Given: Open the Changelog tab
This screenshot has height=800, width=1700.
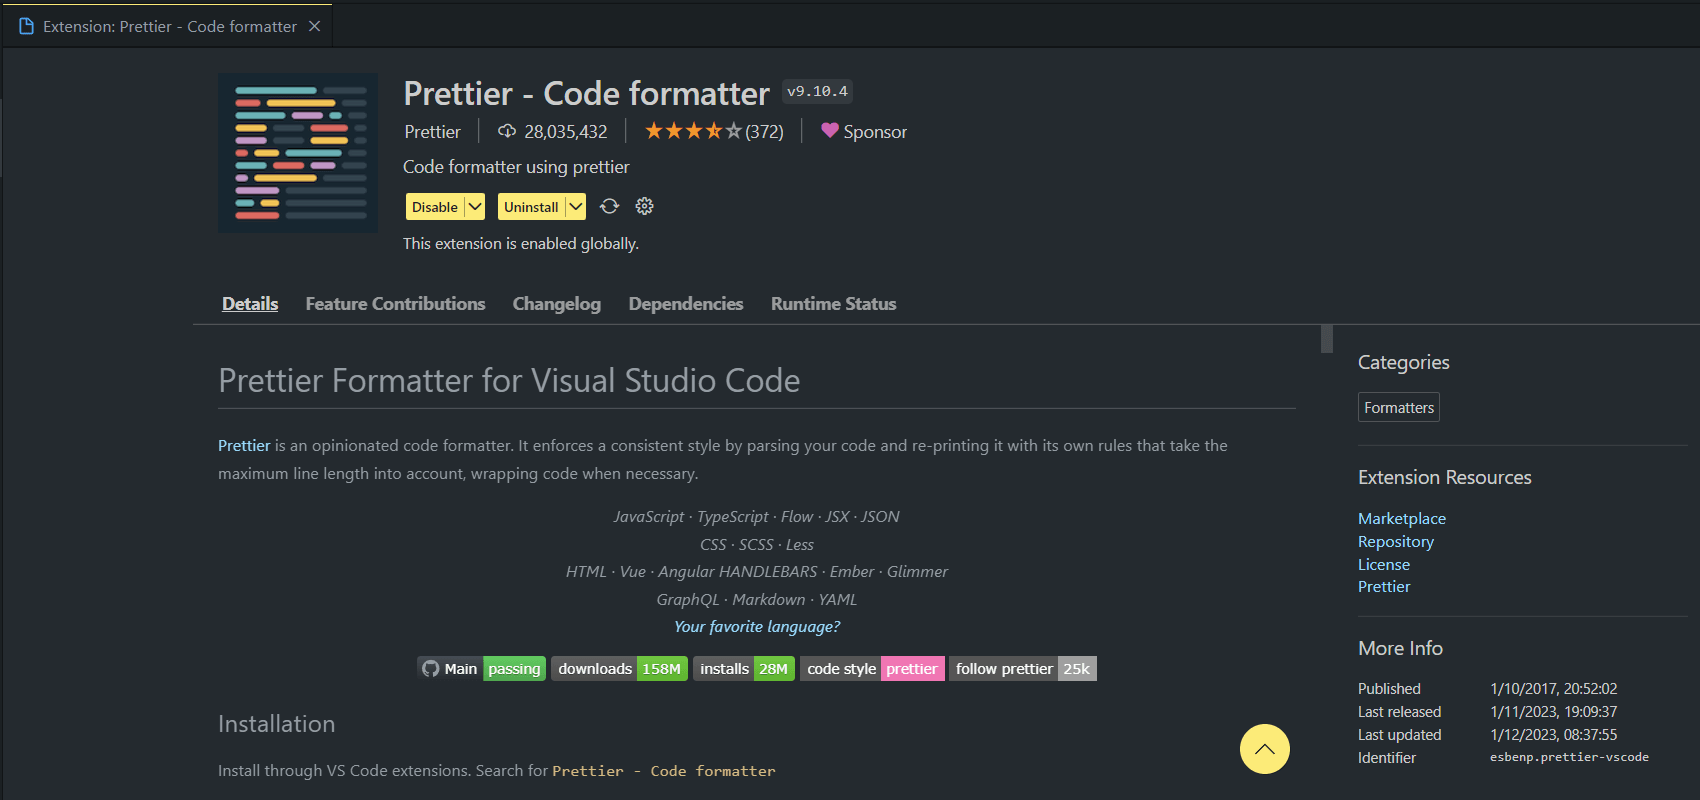Looking at the screenshot, I should (557, 304).
